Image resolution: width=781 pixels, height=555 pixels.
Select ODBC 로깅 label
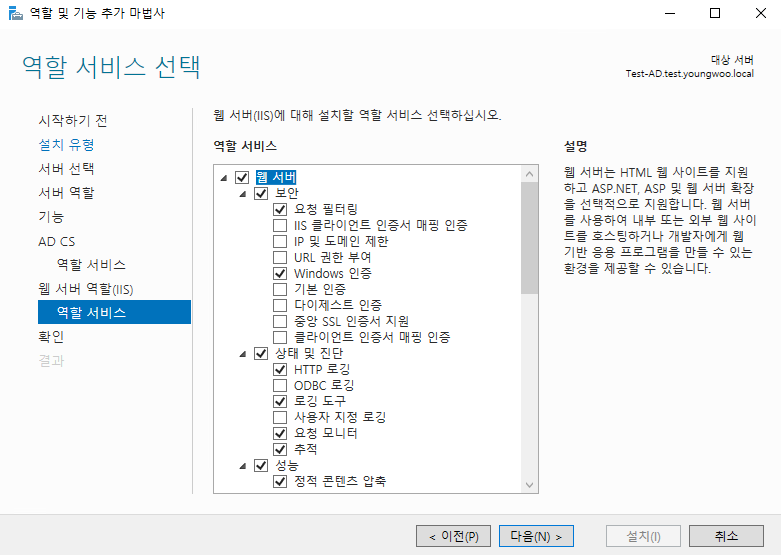(324, 385)
